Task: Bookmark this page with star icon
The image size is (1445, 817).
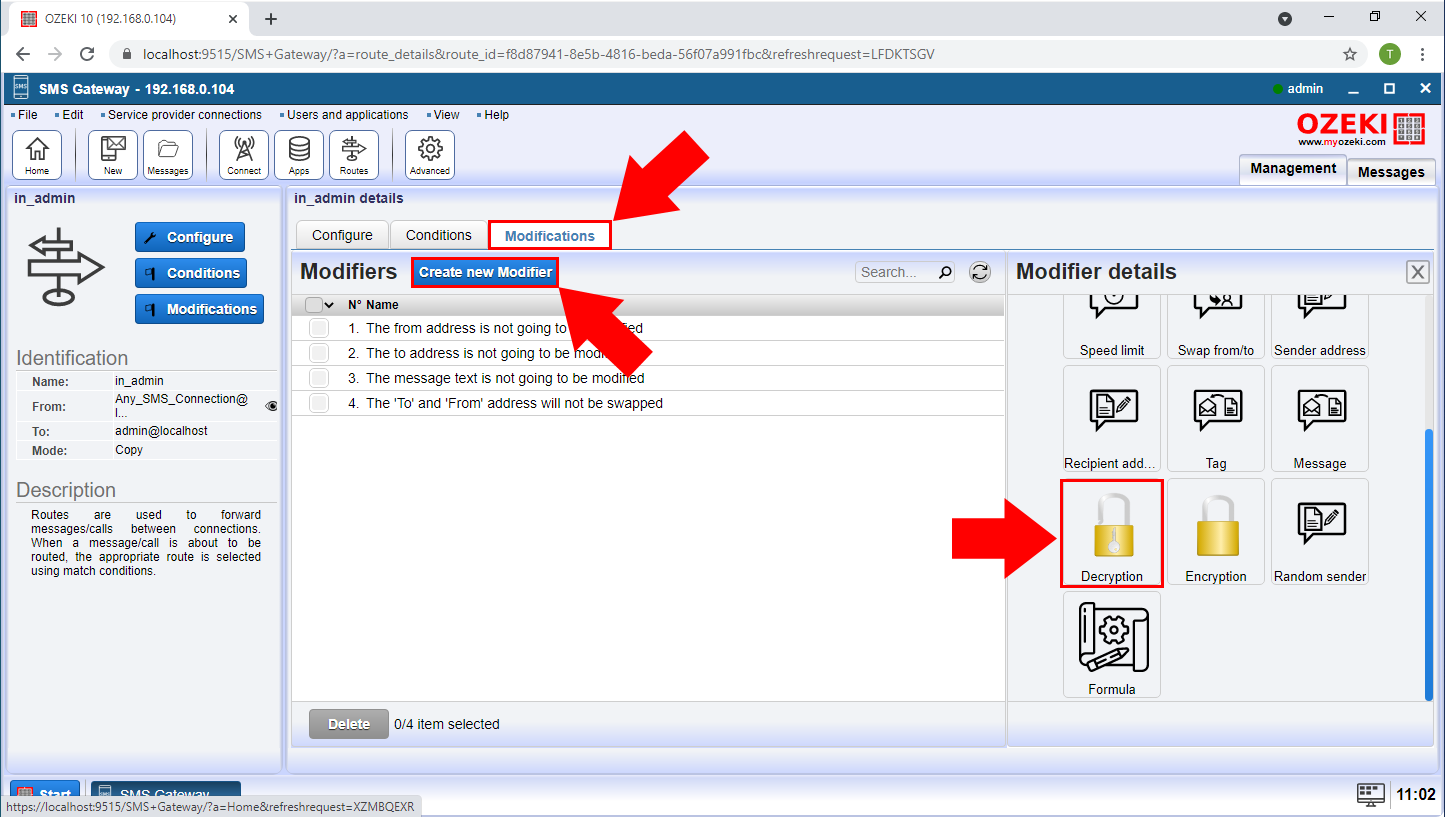Action: (1350, 54)
